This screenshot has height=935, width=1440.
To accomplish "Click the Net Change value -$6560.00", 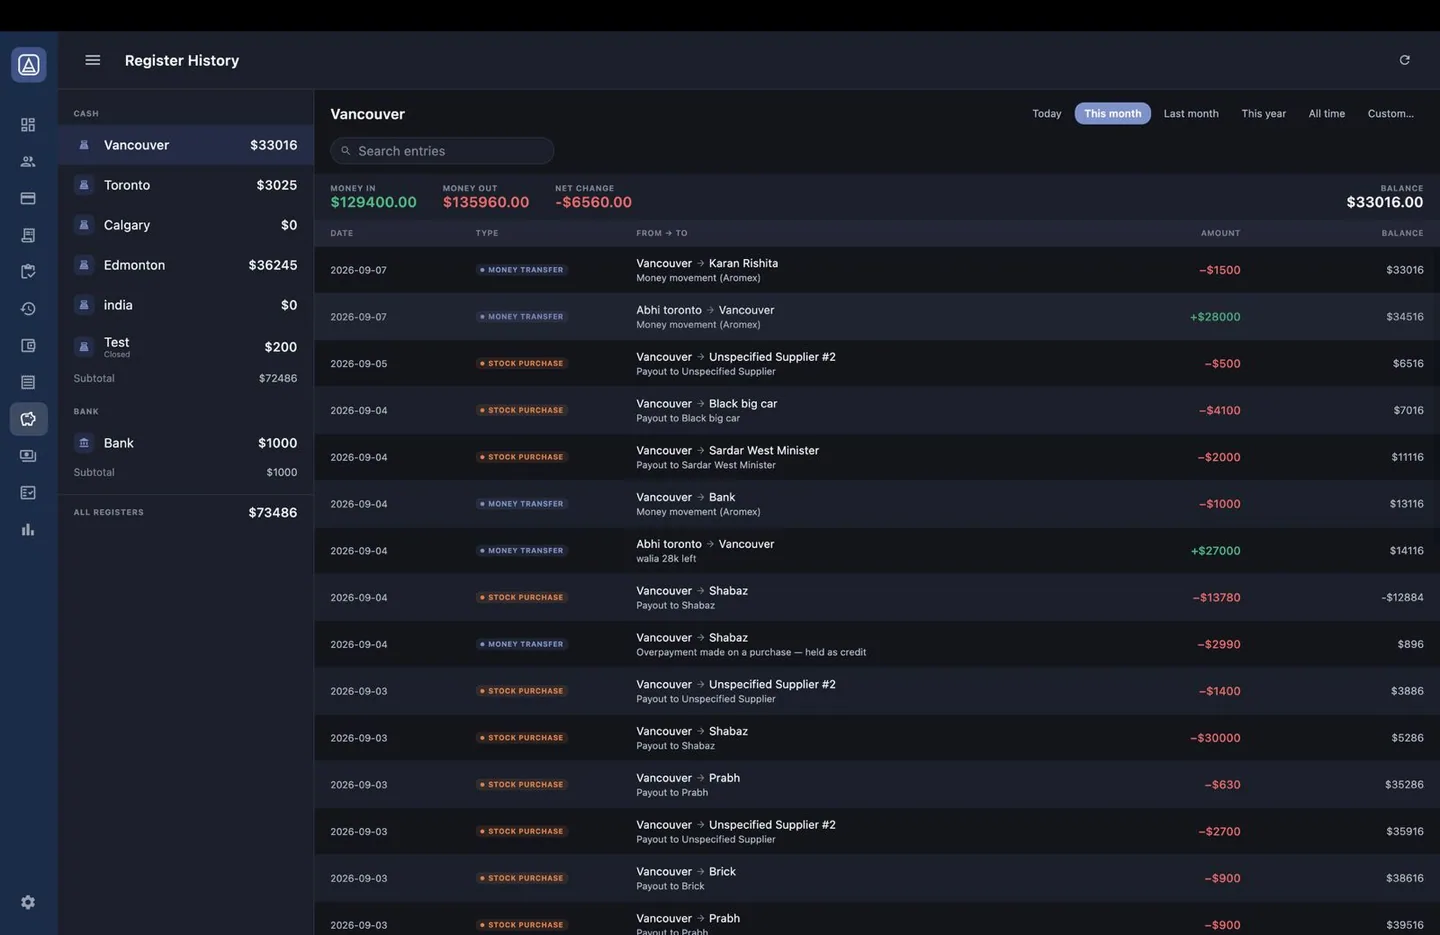I will point(593,202).
